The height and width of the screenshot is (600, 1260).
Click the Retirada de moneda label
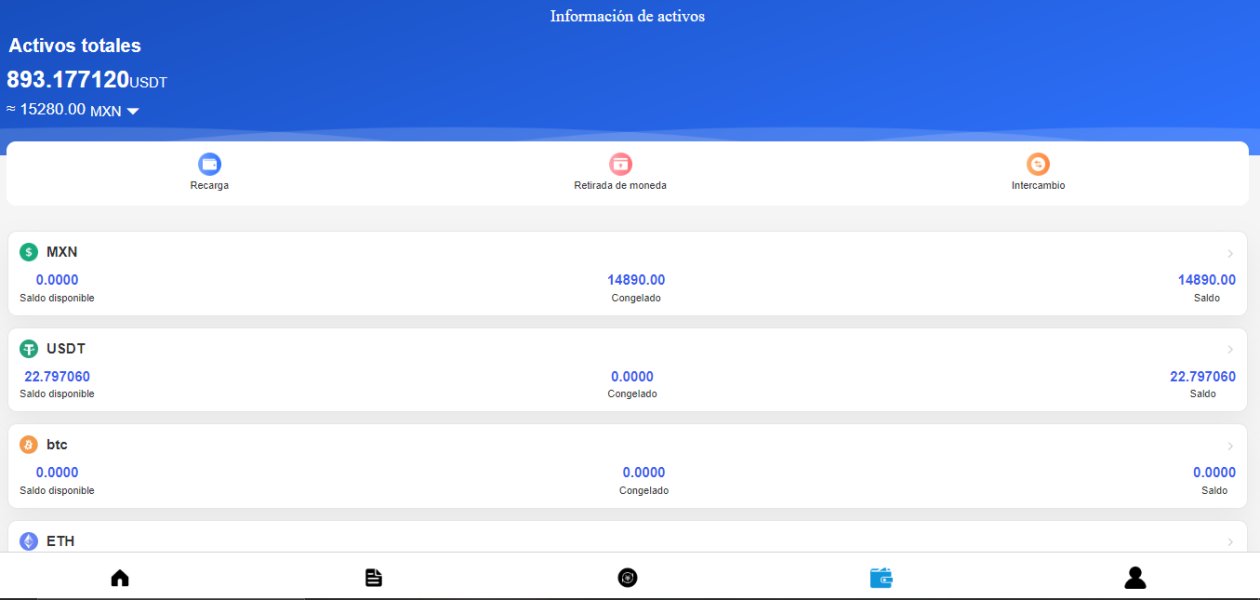click(620, 186)
